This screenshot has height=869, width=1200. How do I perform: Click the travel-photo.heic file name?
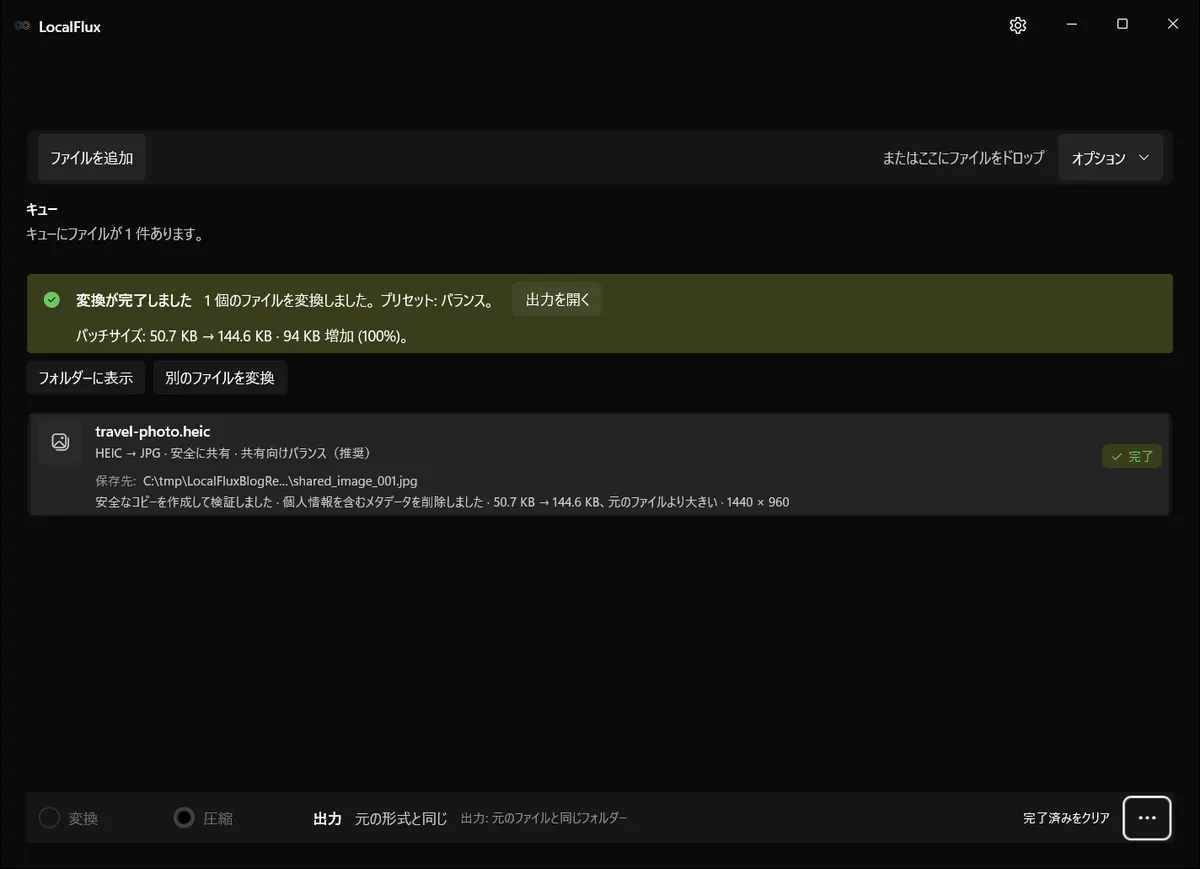tap(153, 432)
